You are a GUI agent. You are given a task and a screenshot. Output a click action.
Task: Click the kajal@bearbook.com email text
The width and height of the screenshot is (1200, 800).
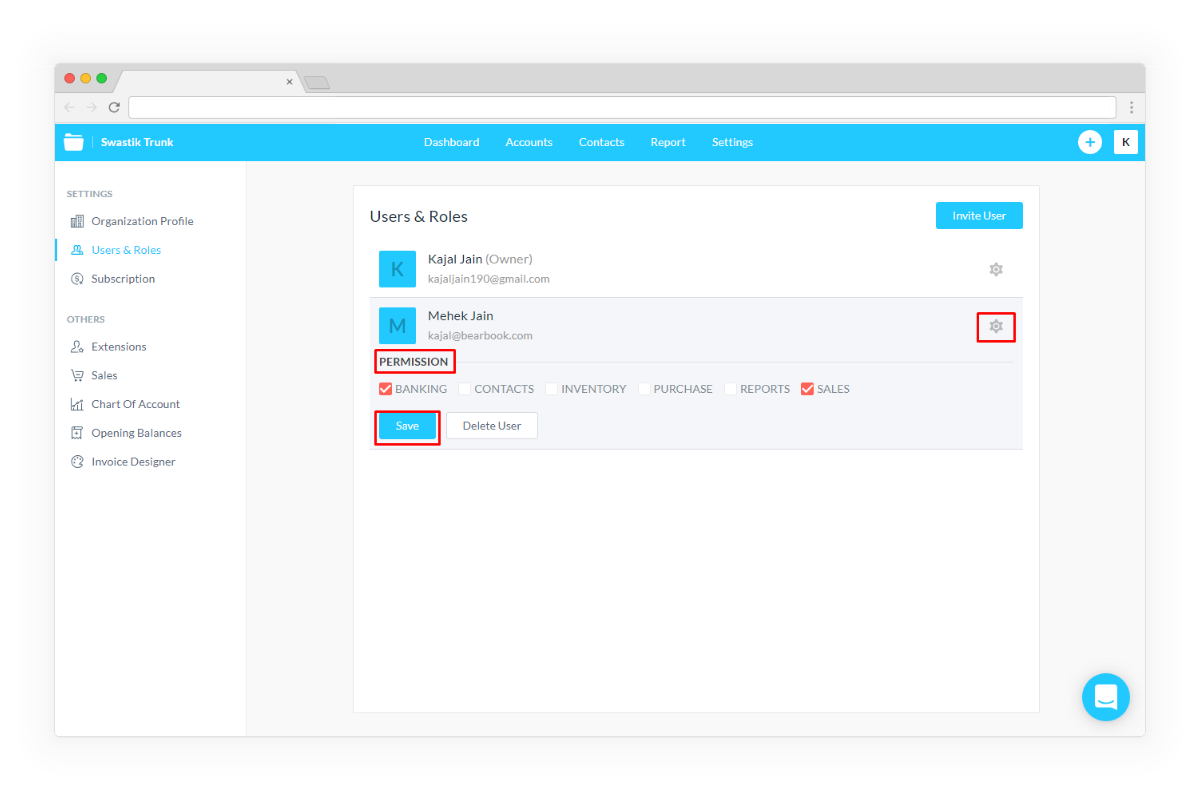480,336
